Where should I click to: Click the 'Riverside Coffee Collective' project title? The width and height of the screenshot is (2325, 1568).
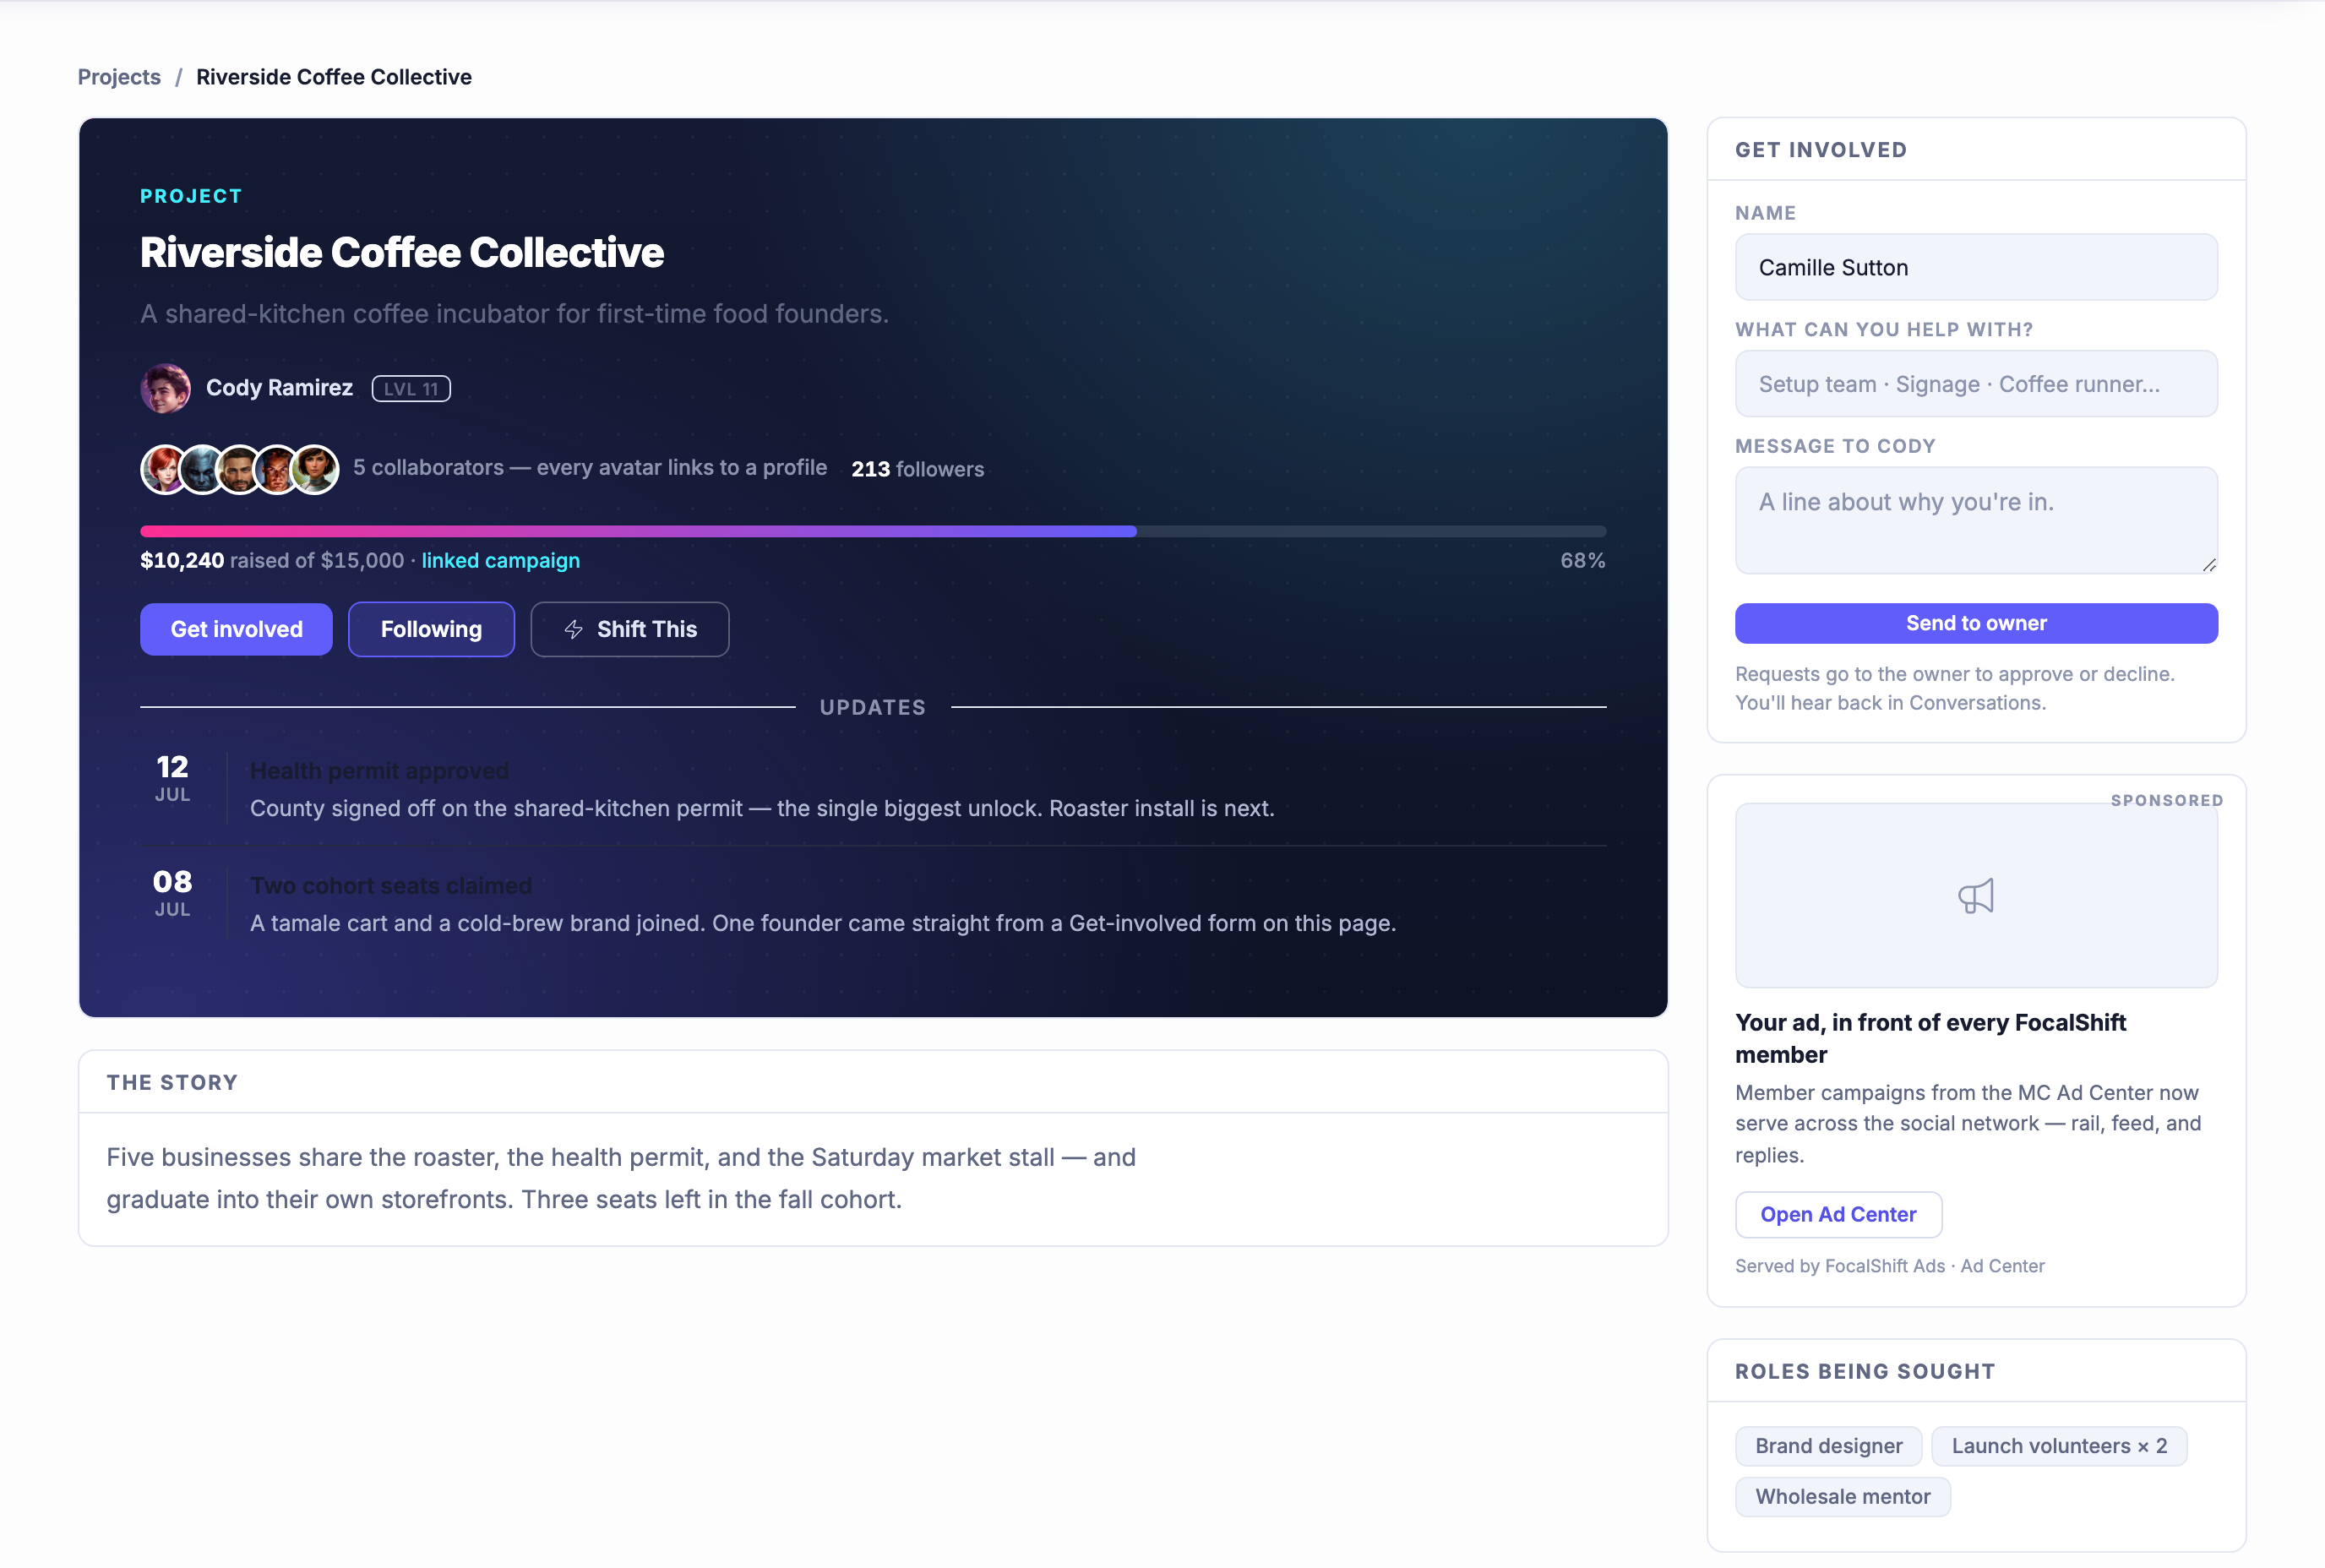click(x=402, y=253)
